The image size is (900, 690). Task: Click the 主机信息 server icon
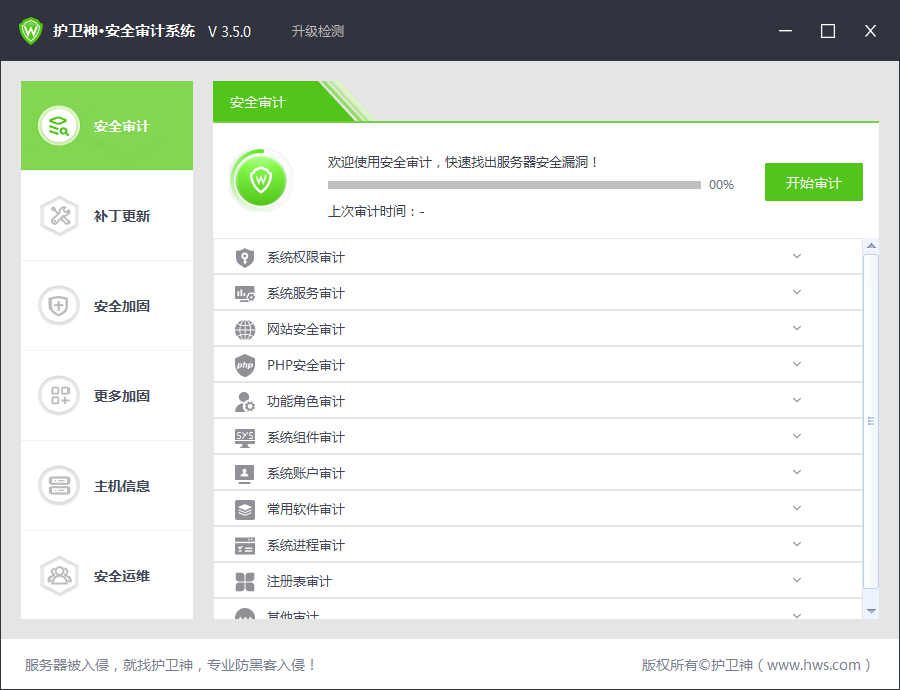coord(59,486)
